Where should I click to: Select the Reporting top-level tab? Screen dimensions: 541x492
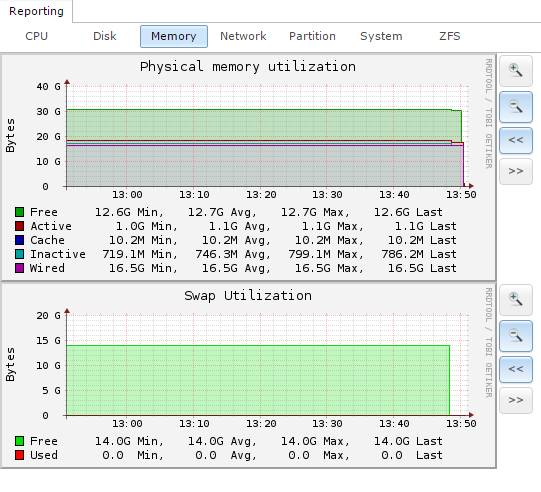[x=36, y=11]
